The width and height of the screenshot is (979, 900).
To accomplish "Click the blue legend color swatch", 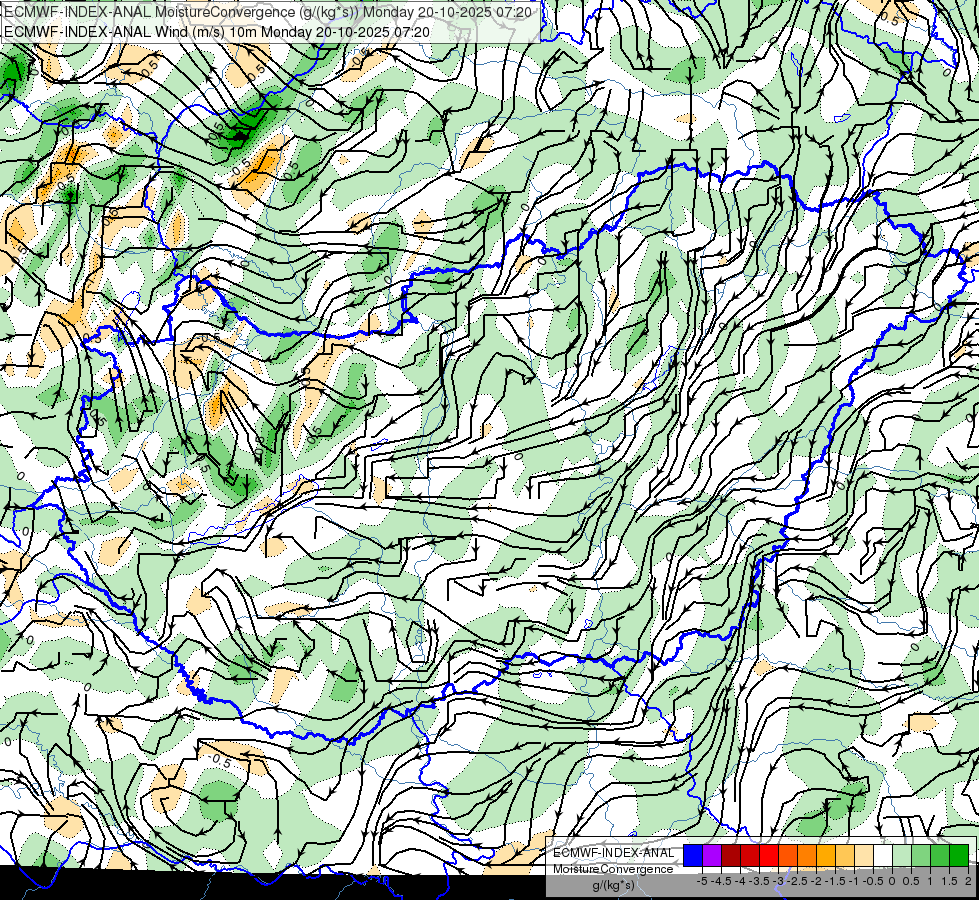I will pos(693,856).
